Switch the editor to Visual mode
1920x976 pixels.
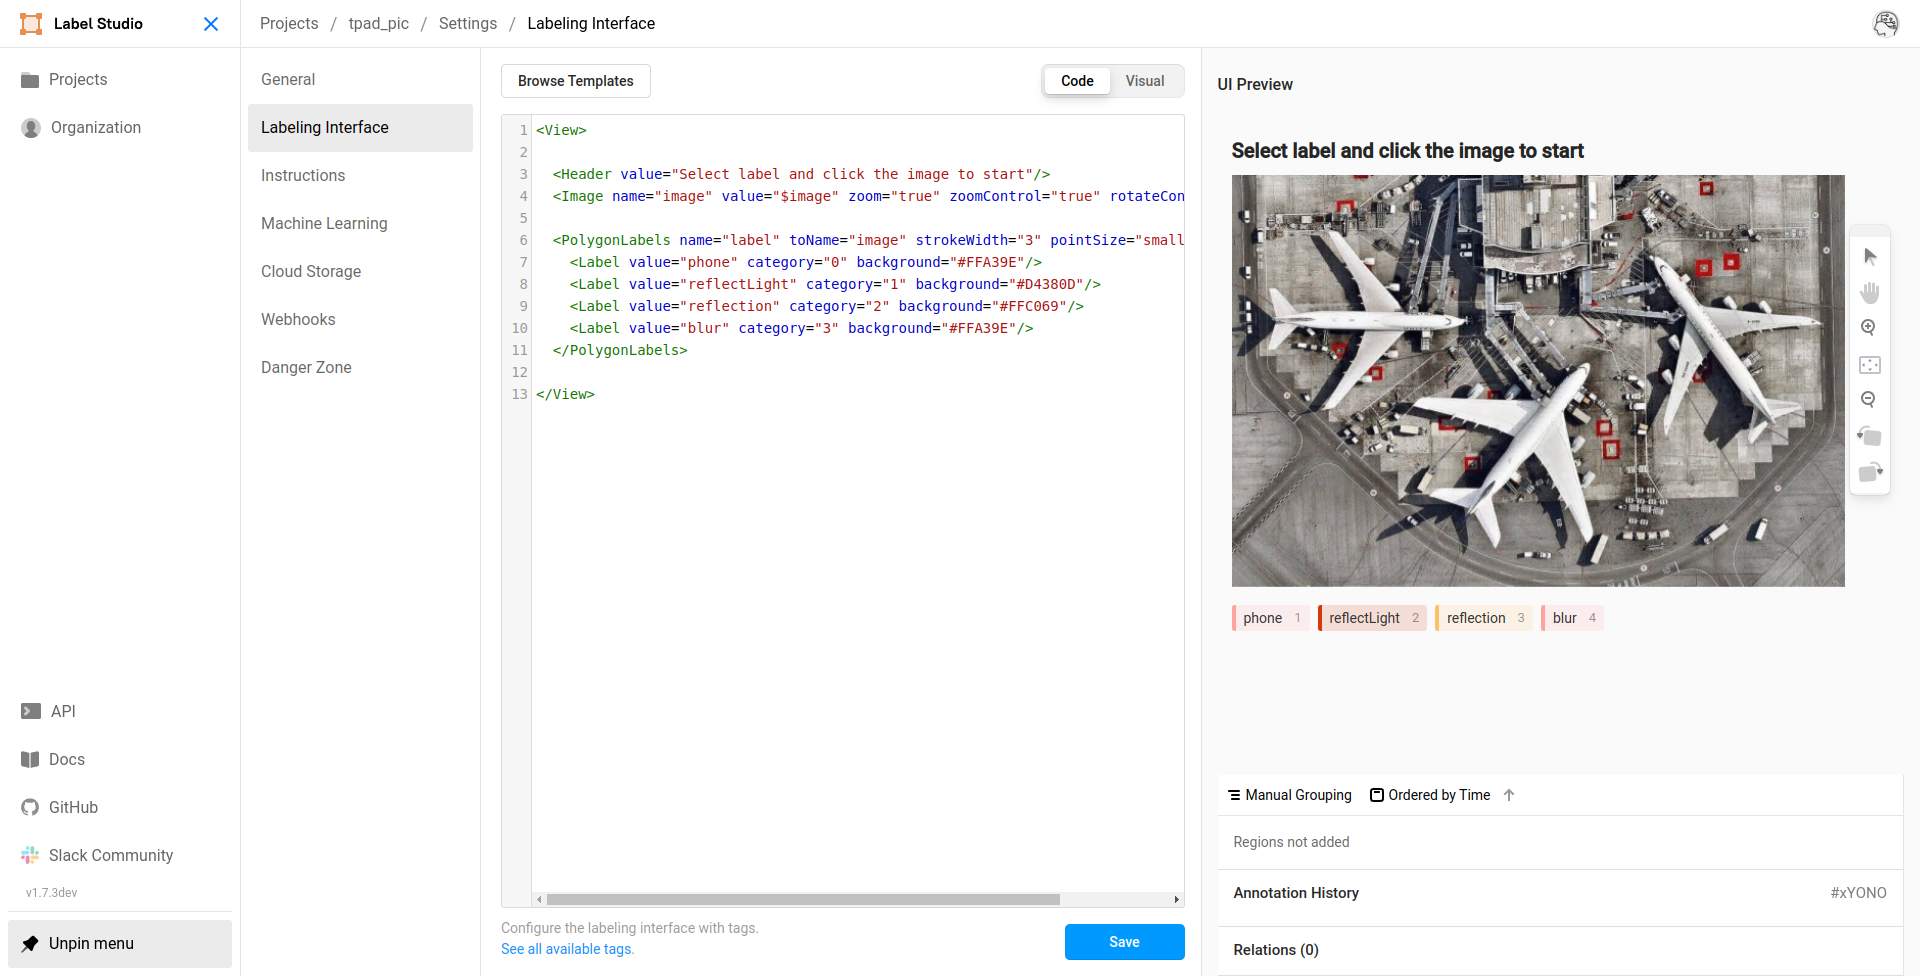pos(1144,80)
